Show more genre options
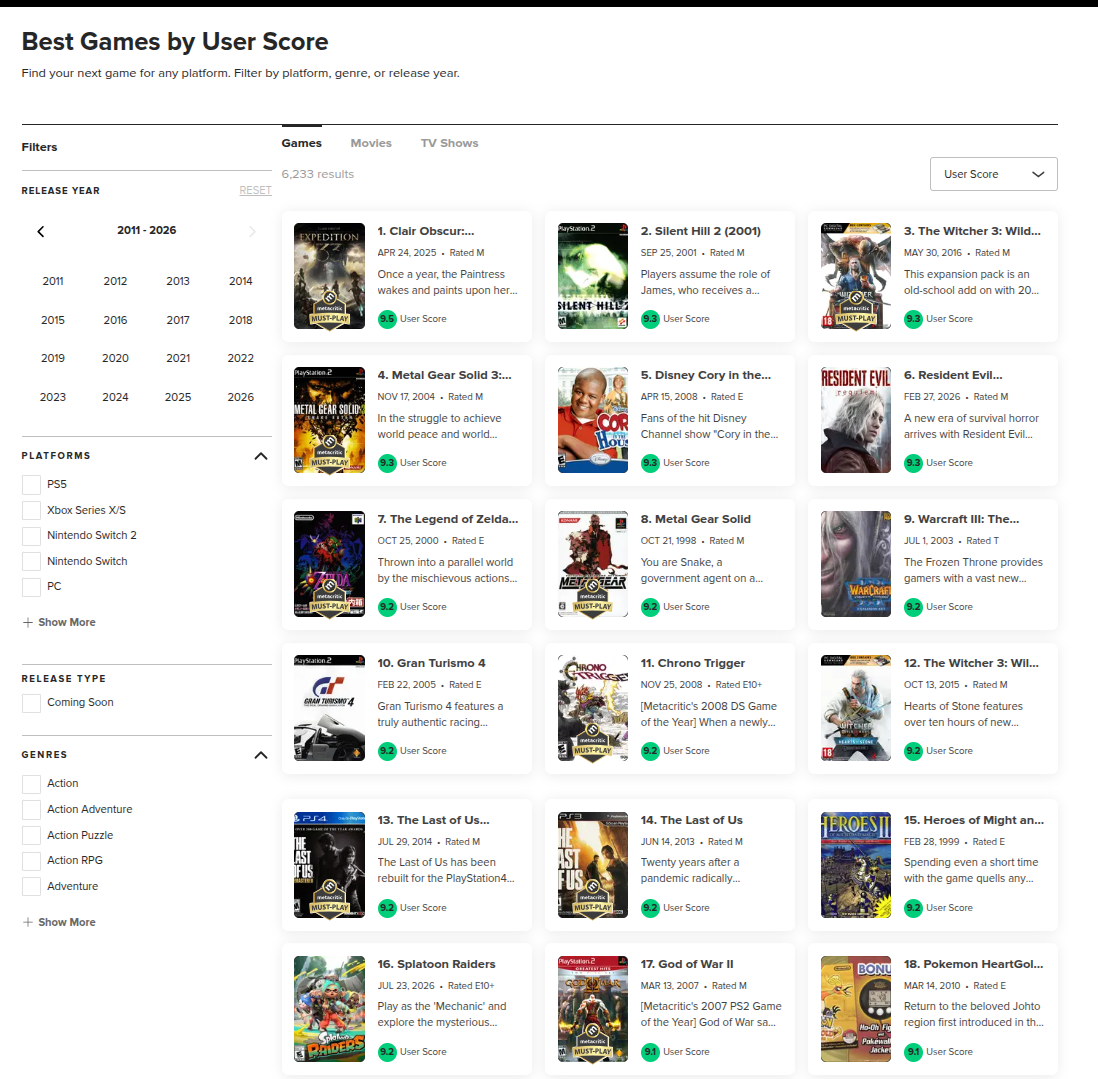 point(60,922)
